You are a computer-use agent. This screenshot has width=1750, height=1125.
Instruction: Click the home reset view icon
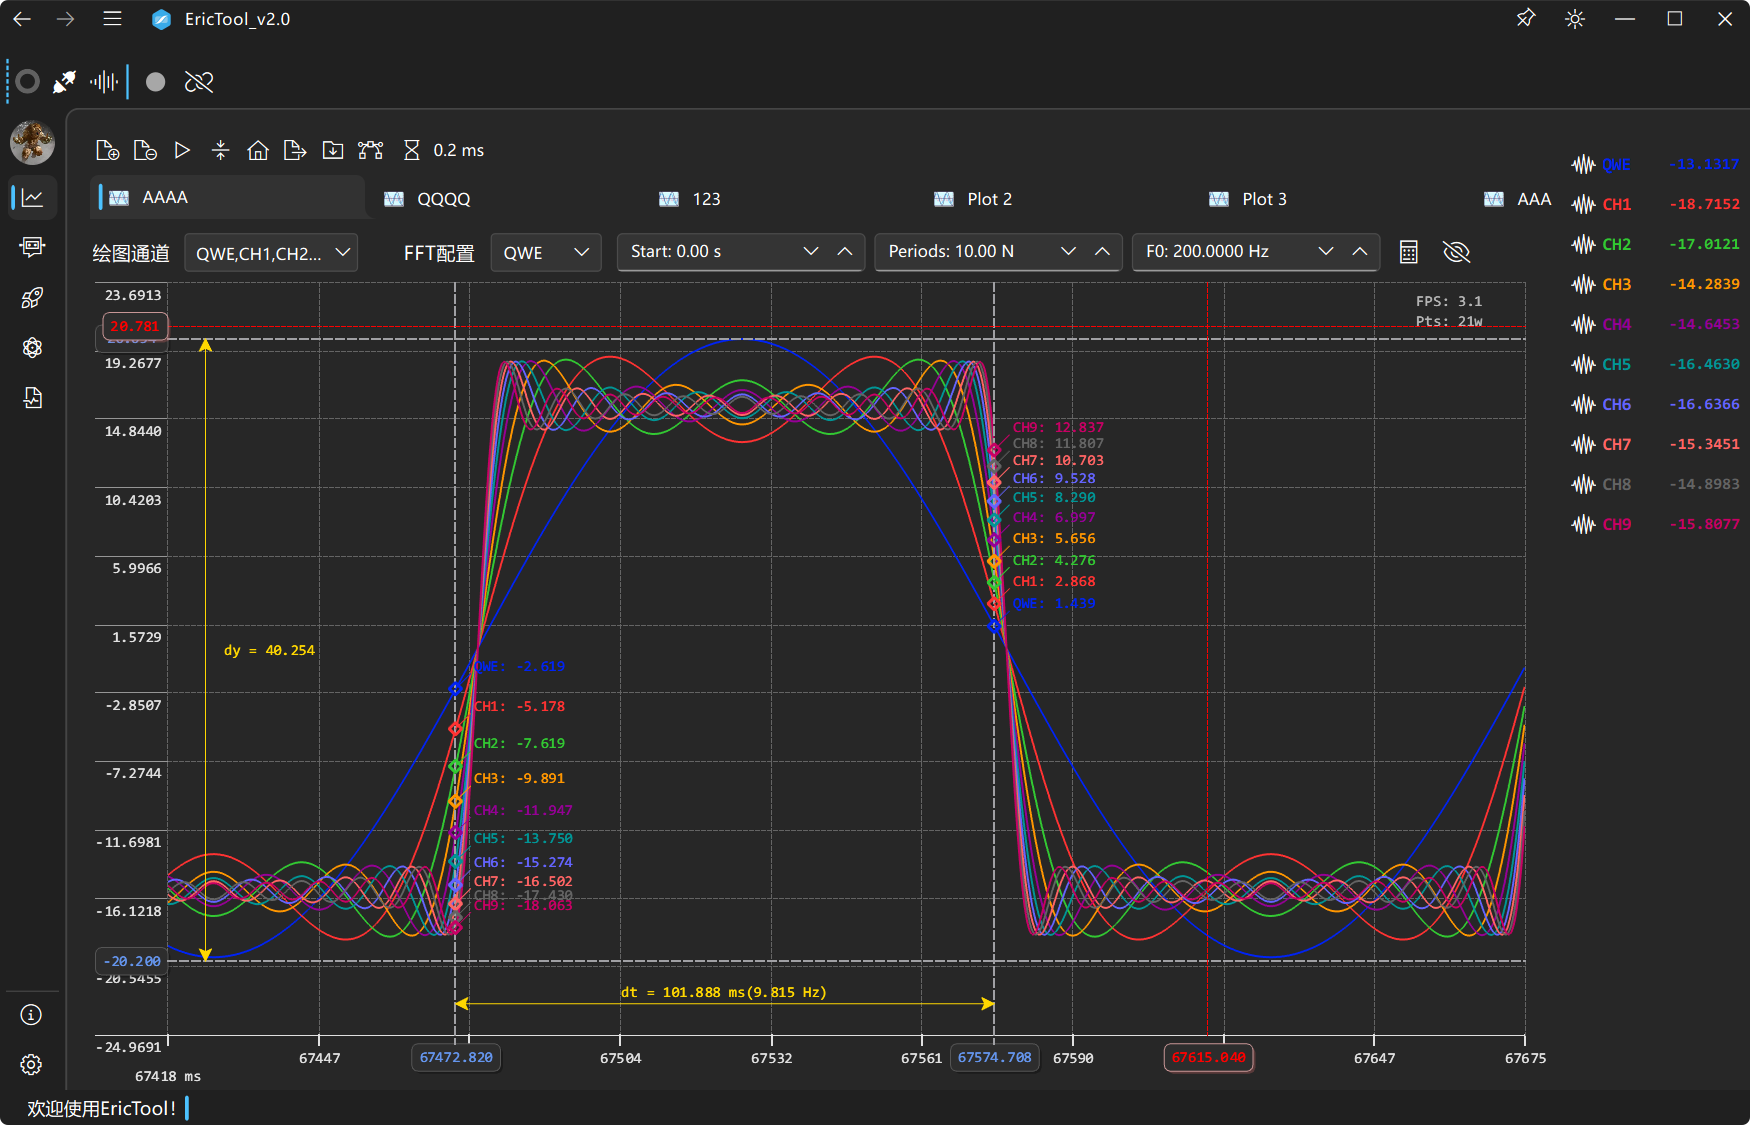tap(258, 150)
